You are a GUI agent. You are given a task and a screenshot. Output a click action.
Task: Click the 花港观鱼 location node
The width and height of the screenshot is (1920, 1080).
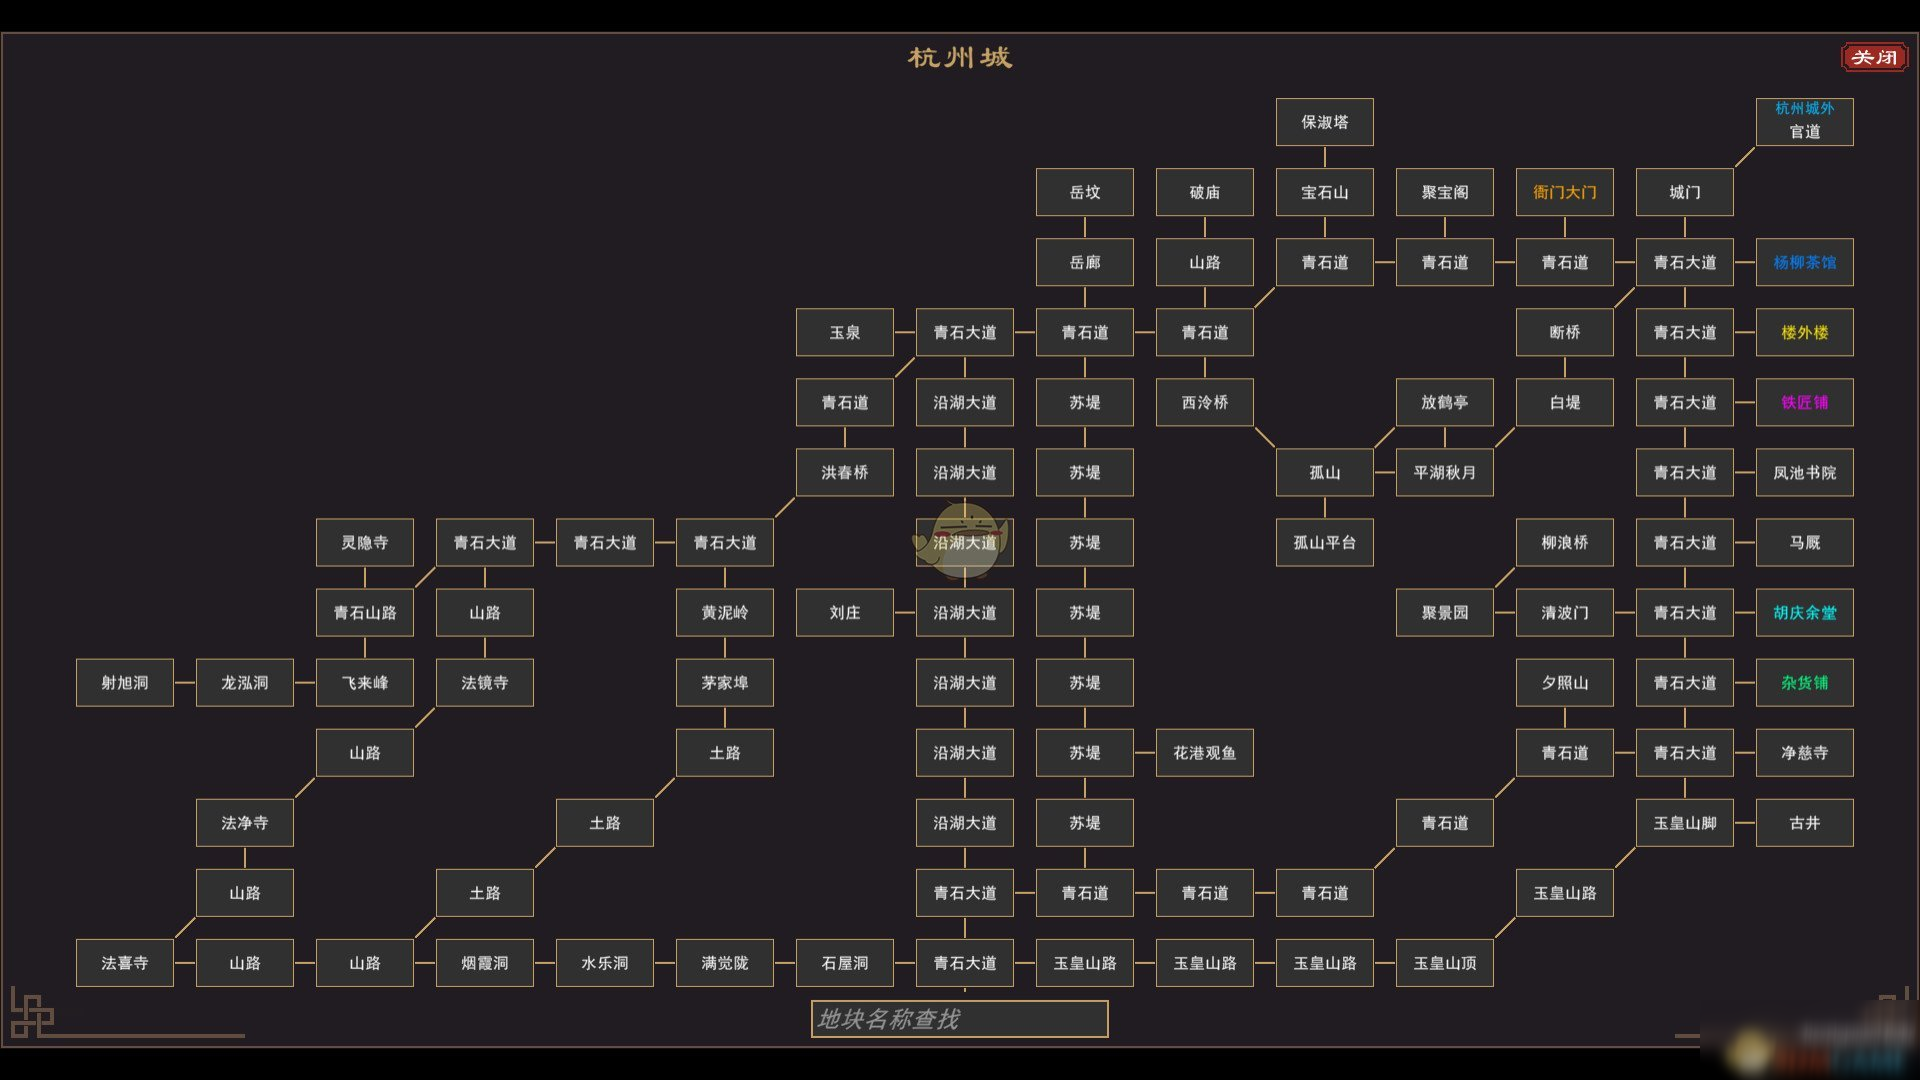click(1205, 752)
